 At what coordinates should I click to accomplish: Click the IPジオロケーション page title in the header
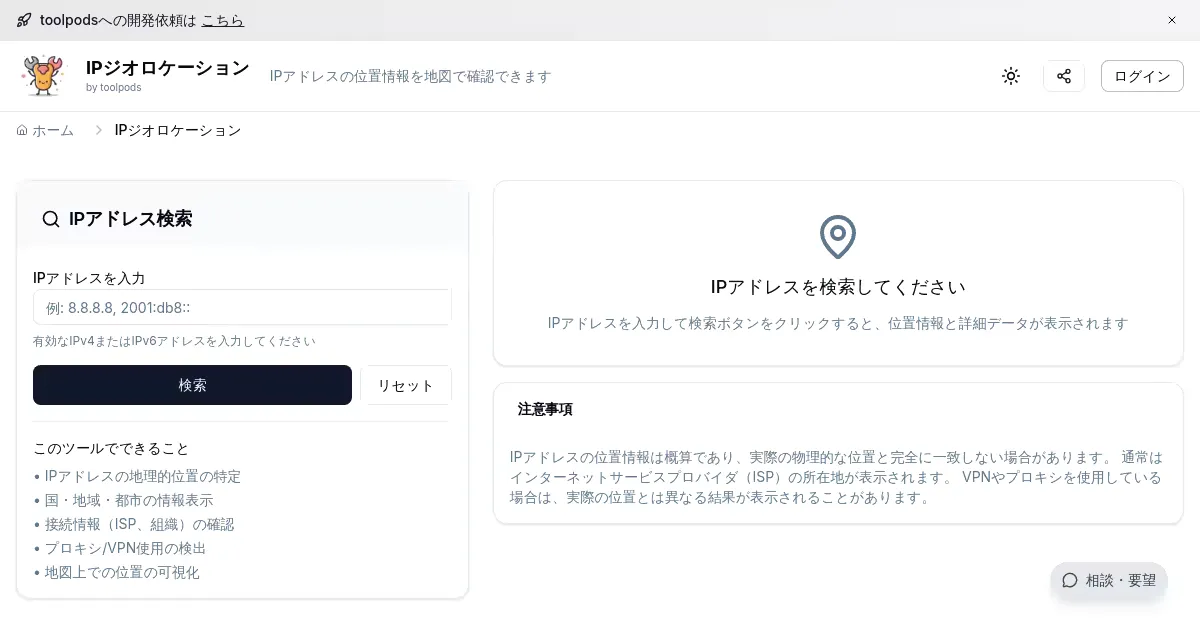point(167,68)
